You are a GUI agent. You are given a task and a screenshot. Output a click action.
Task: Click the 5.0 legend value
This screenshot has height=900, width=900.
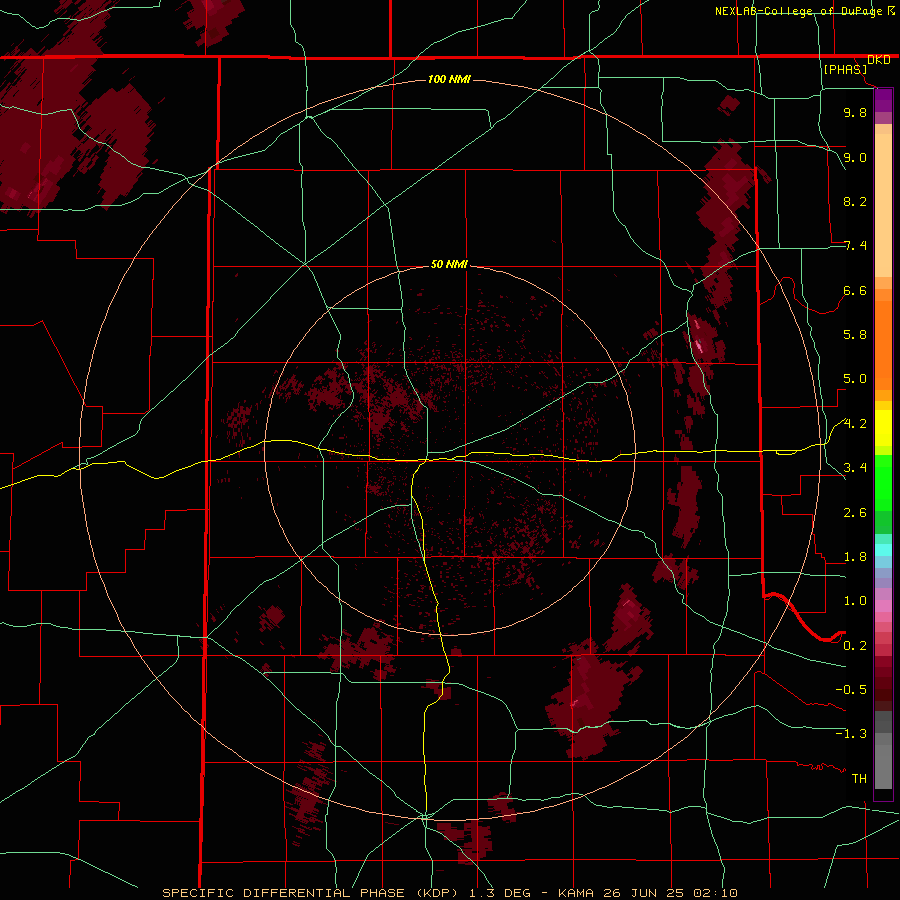tap(855, 379)
